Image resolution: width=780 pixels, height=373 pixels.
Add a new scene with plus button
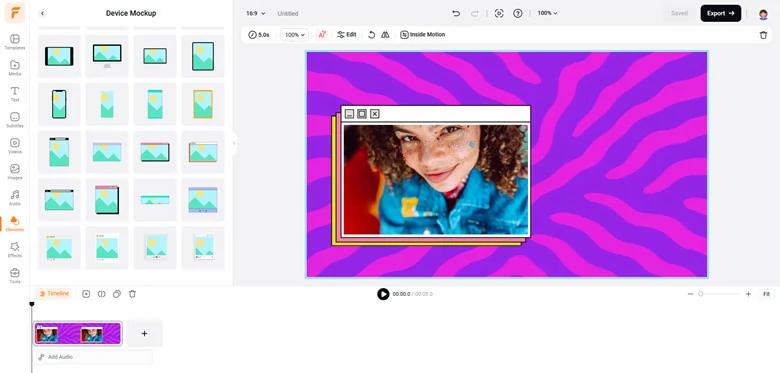coord(144,334)
